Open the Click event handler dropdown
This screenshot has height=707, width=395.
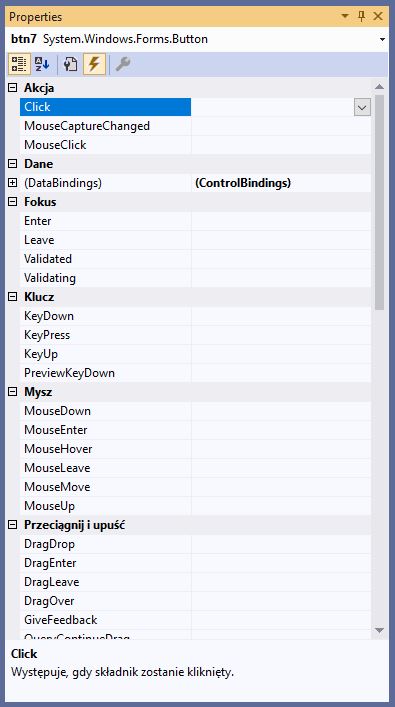362,107
